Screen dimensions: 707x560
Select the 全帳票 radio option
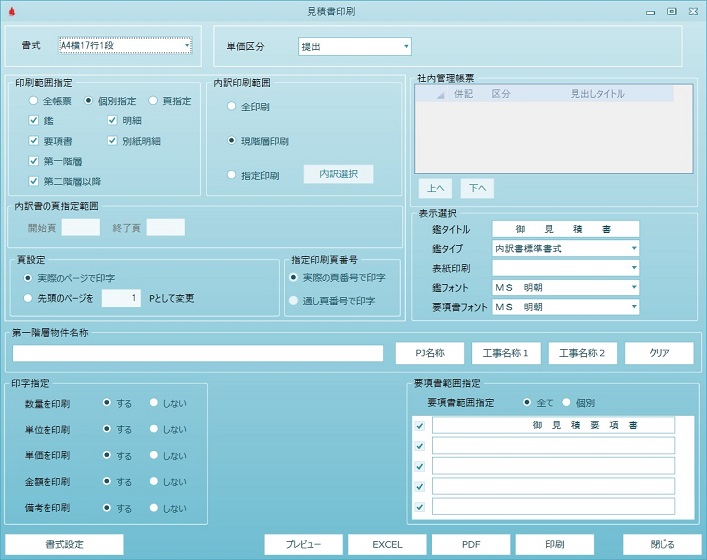[x=33, y=101]
